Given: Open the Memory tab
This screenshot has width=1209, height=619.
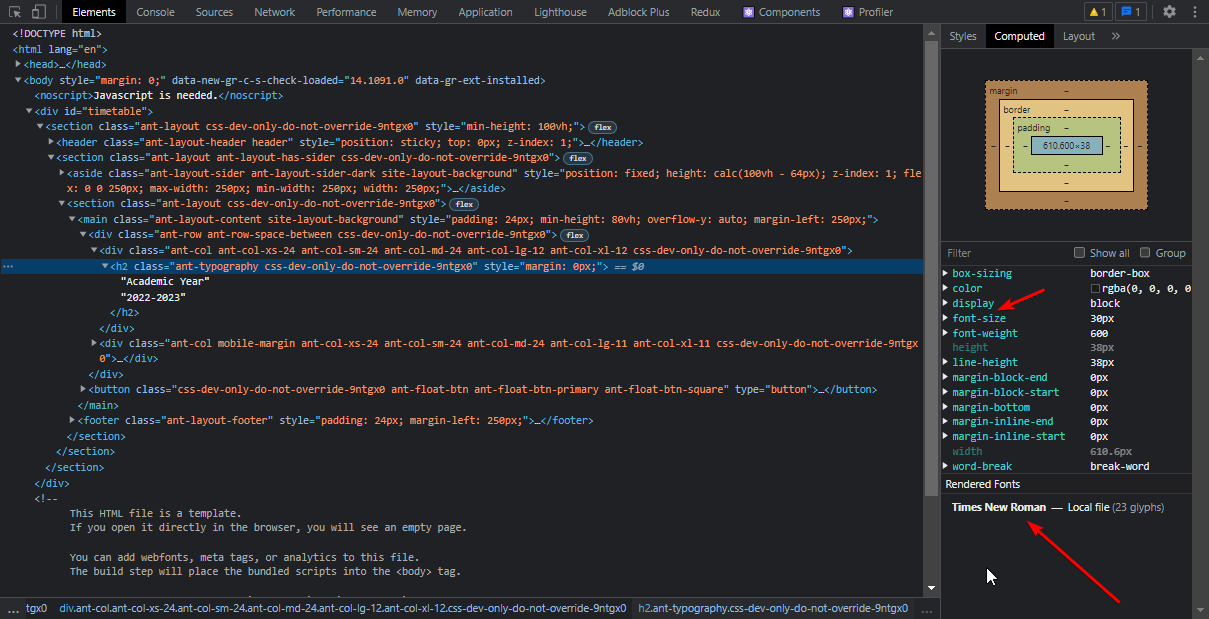Looking at the screenshot, I should tap(417, 12).
